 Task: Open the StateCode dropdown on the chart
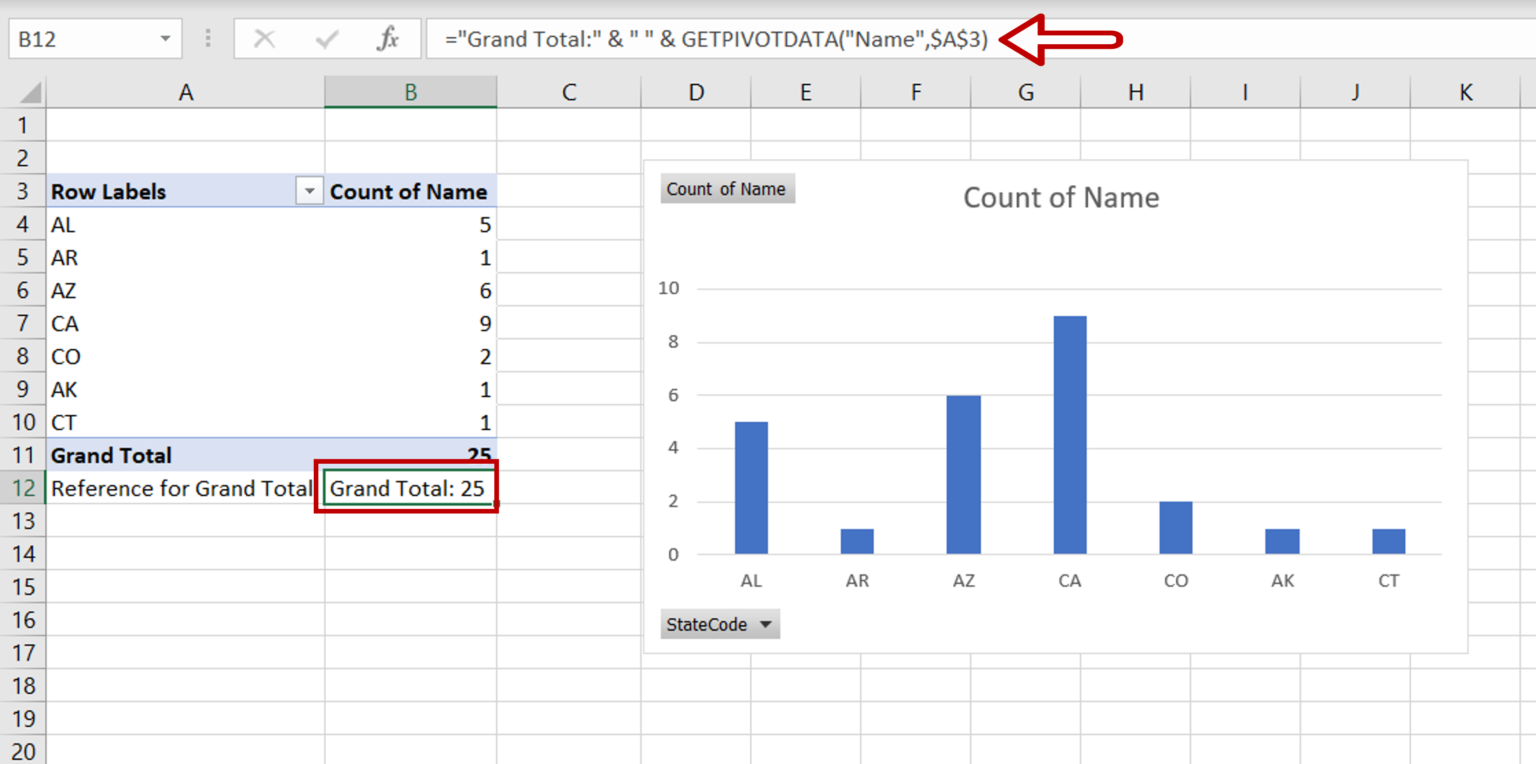[766, 624]
